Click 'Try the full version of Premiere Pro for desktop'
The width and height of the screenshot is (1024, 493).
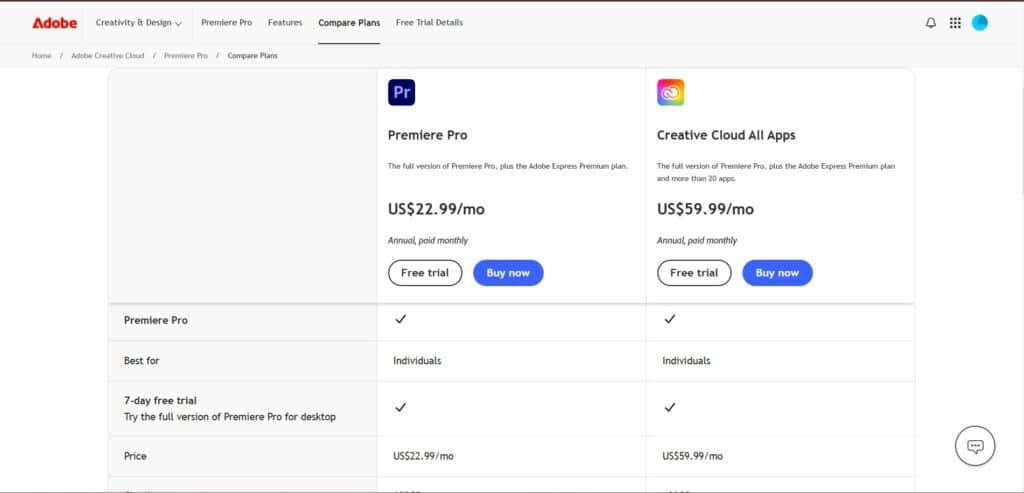pos(230,417)
